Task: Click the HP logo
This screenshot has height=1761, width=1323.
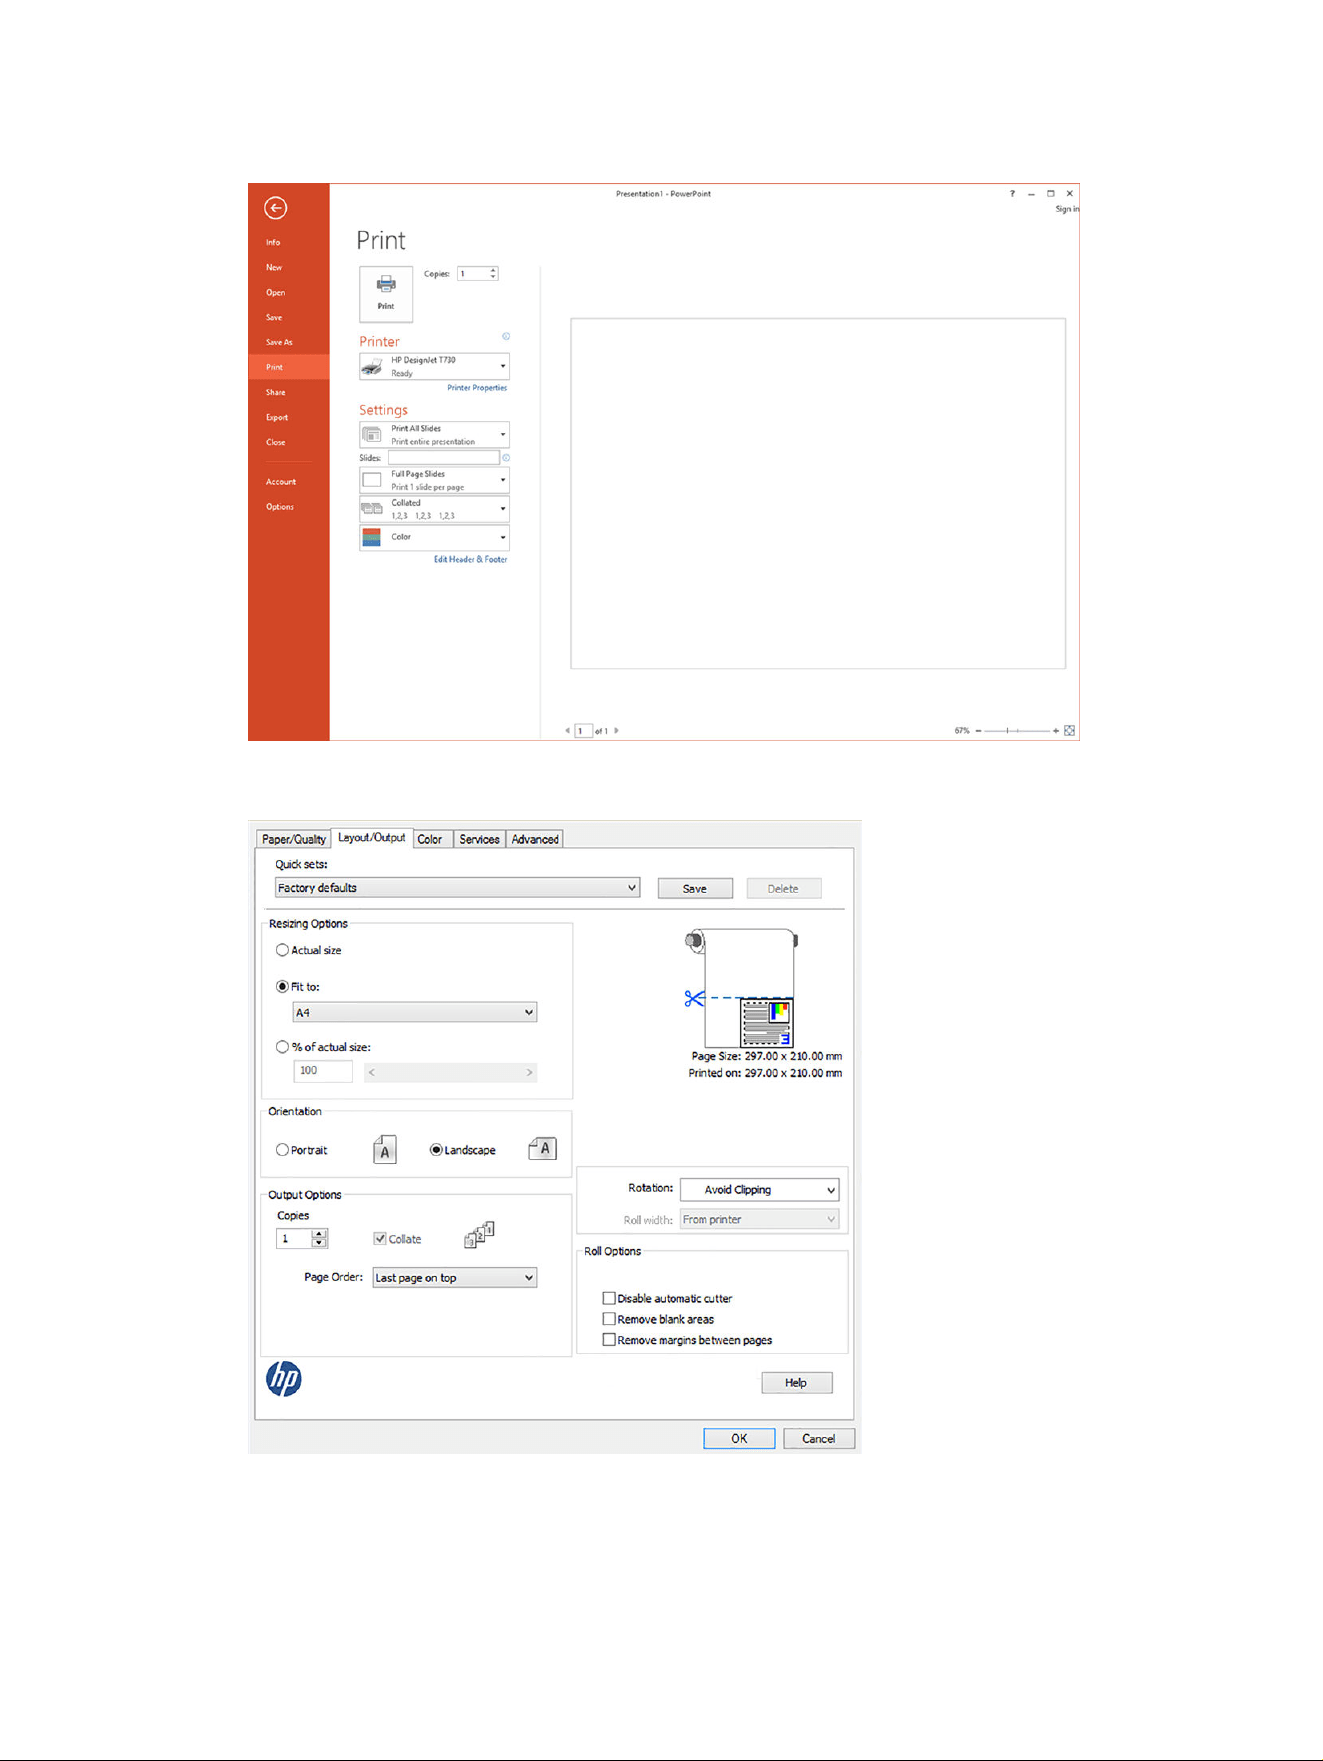Action: (x=284, y=1379)
